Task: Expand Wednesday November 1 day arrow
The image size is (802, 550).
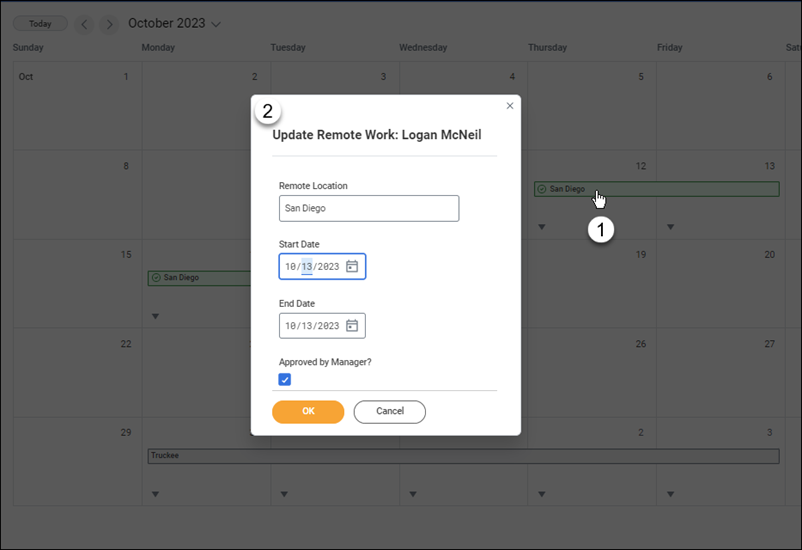Action: point(413,494)
